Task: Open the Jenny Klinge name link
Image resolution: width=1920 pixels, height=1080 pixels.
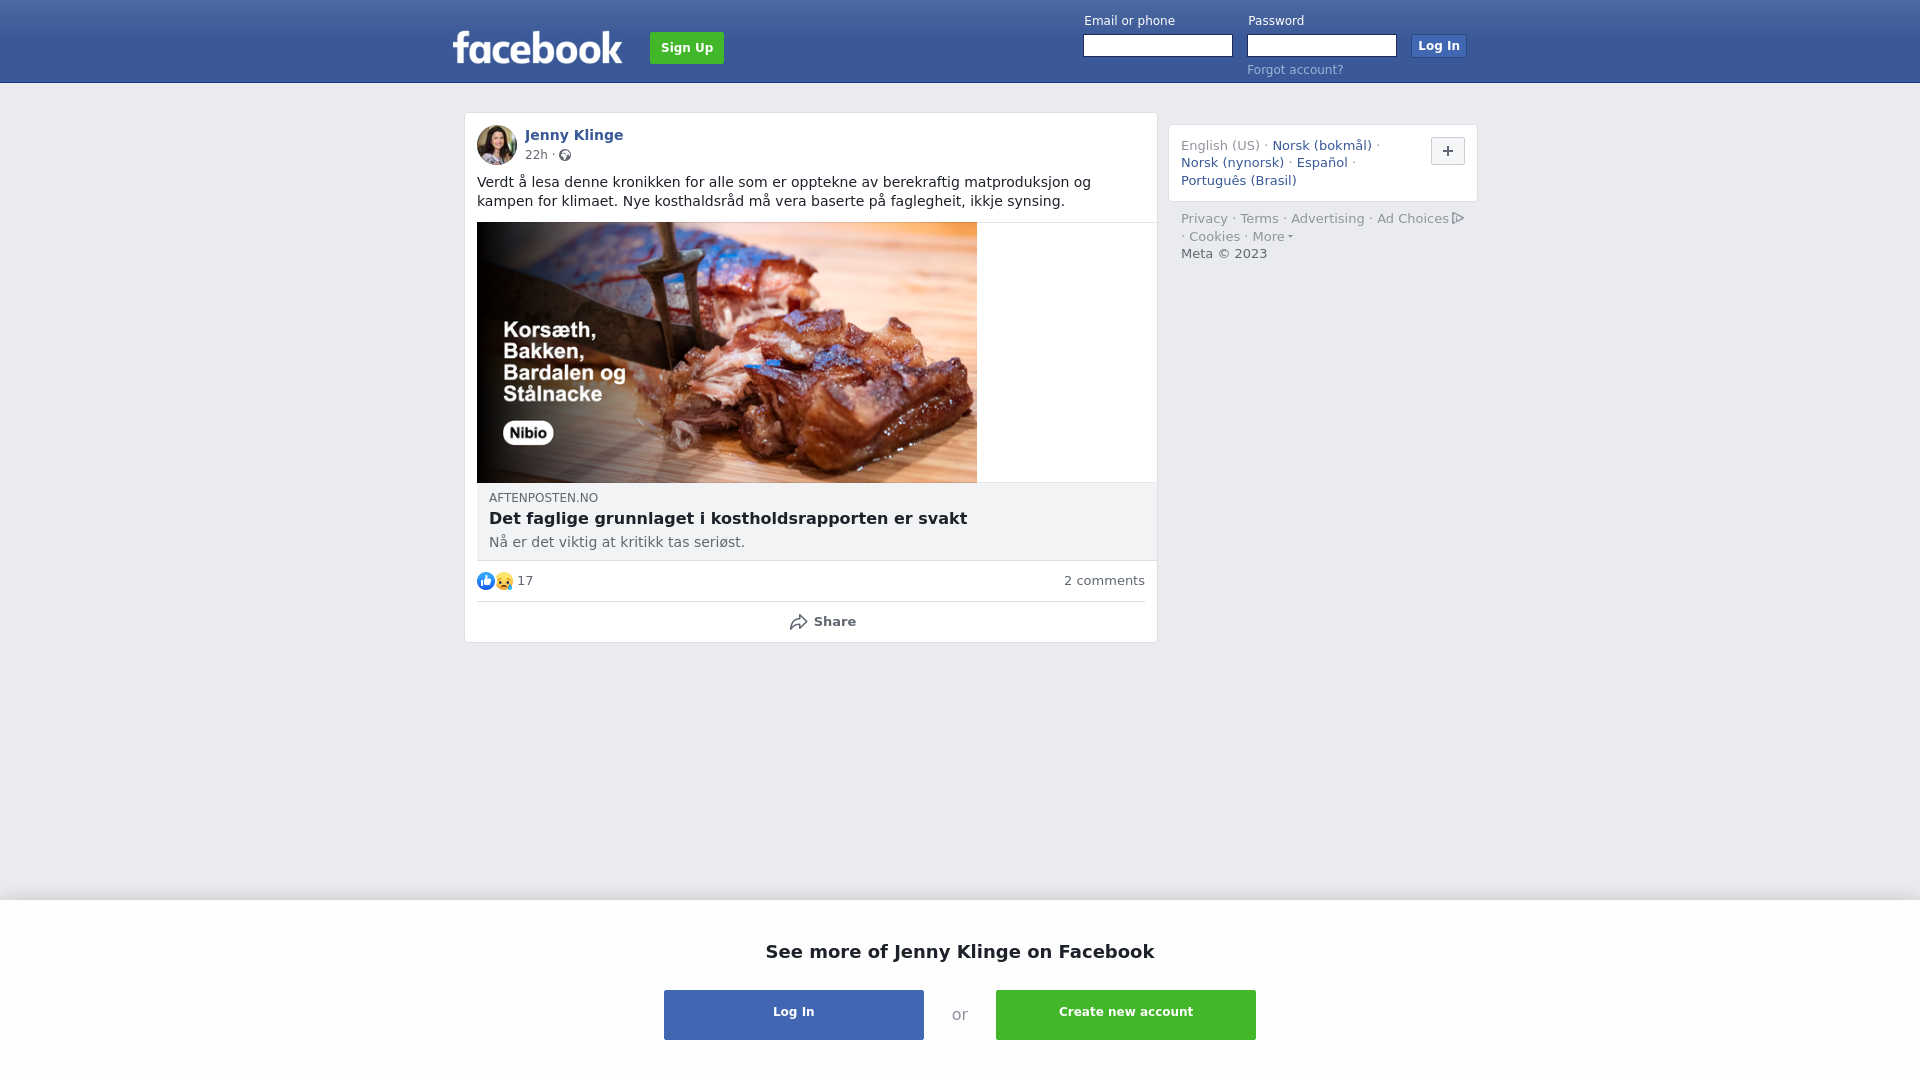Action: [574, 135]
